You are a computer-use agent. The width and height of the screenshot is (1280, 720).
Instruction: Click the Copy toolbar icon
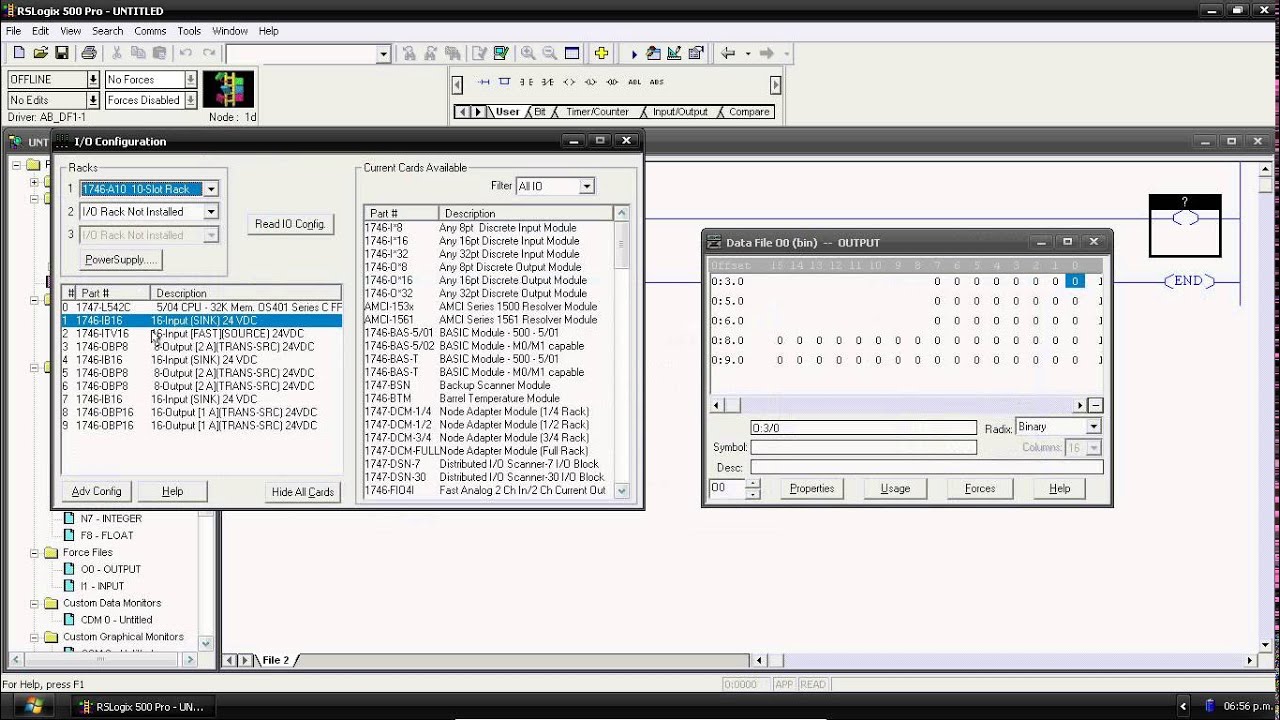click(x=139, y=53)
